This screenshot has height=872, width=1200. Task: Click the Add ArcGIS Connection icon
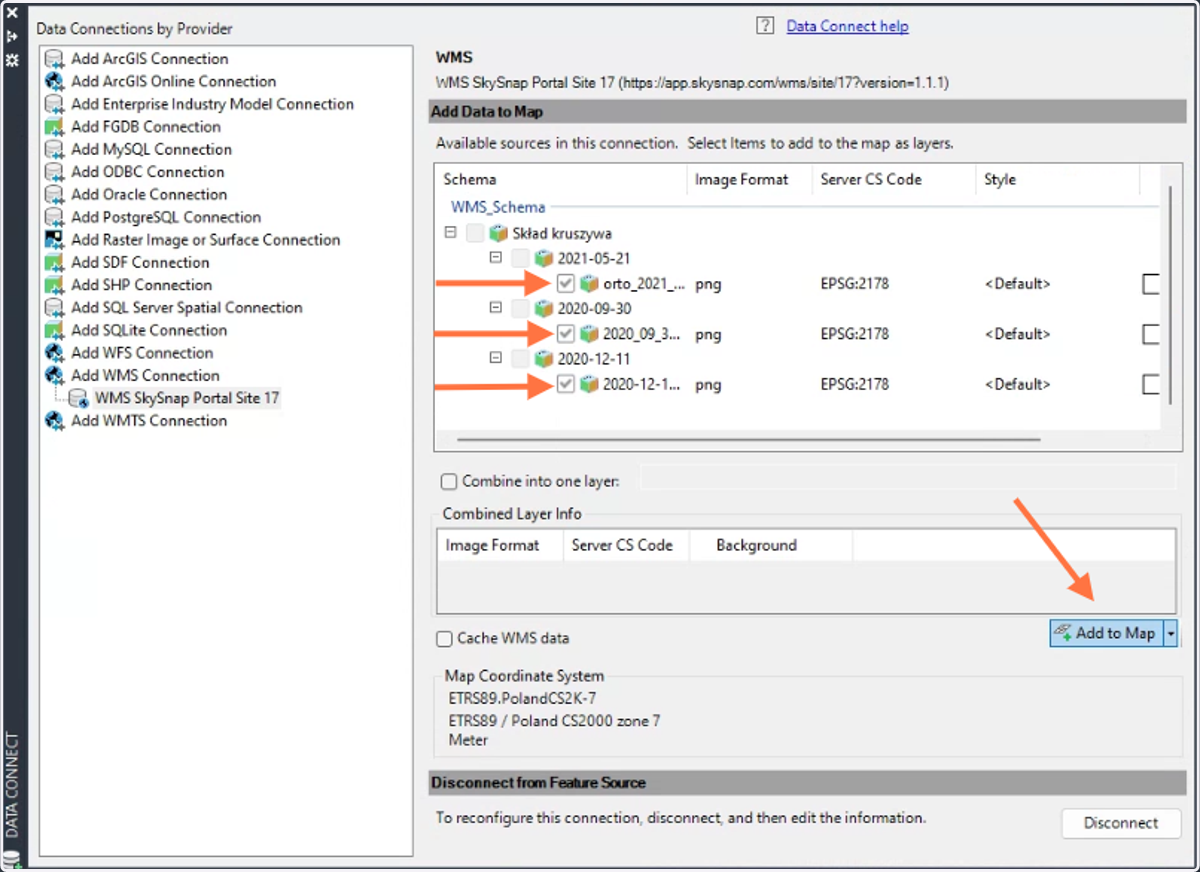[x=55, y=59]
